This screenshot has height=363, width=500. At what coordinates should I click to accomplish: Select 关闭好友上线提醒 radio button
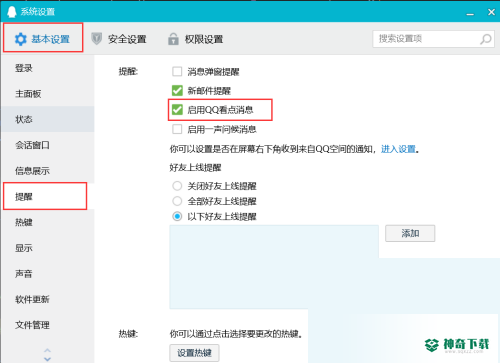(x=177, y=186)
